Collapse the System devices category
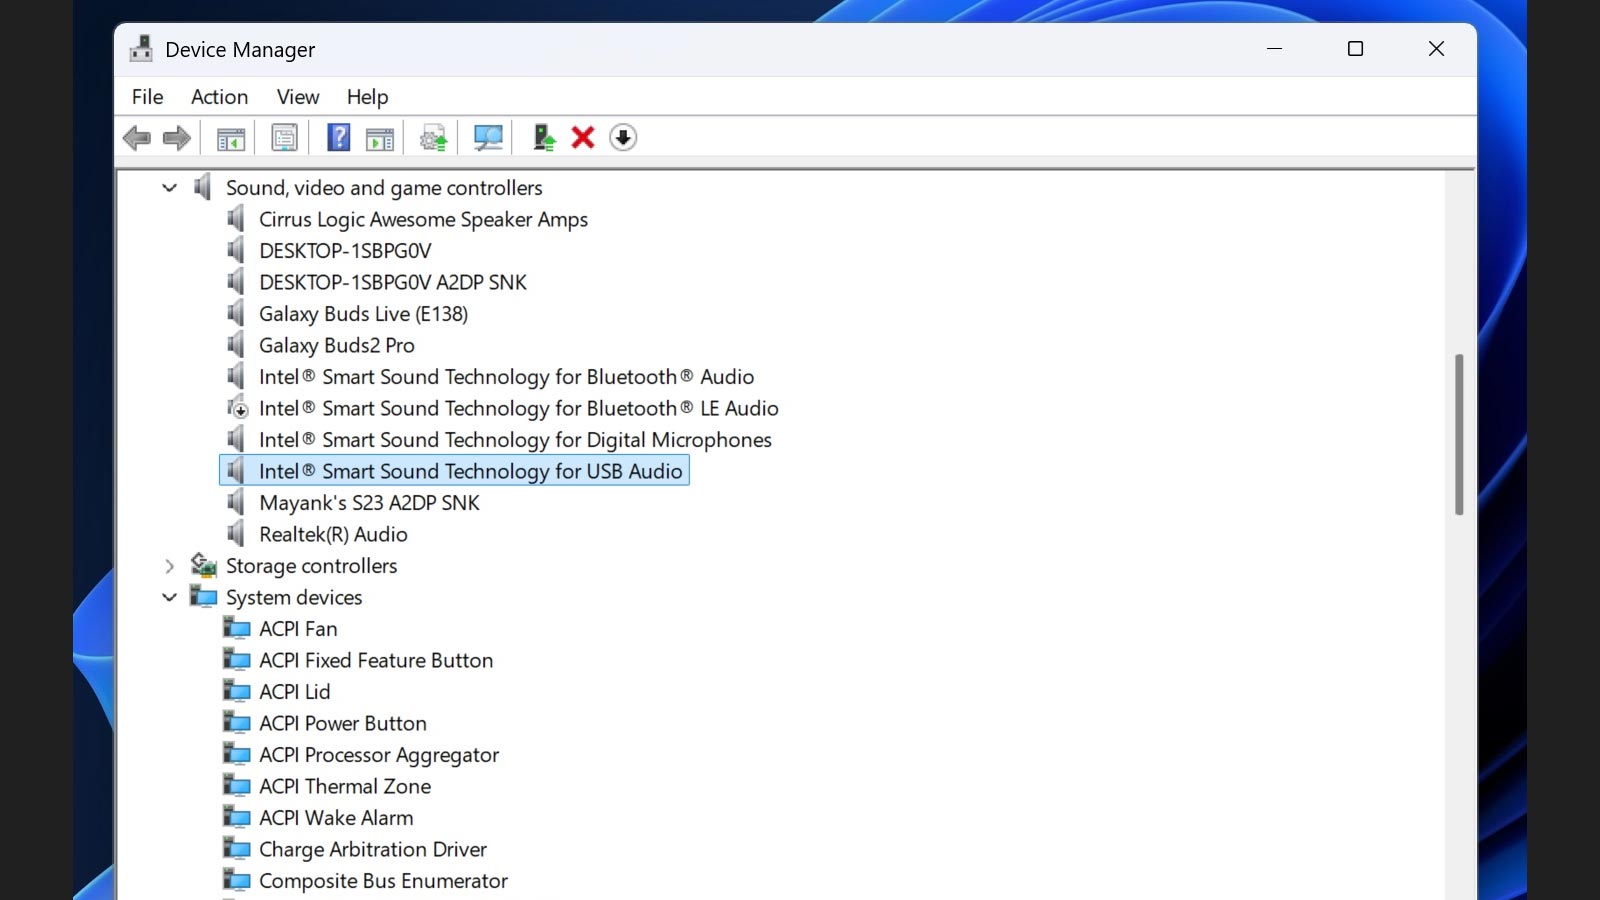The image size is (1600, 900). [170, 598]
